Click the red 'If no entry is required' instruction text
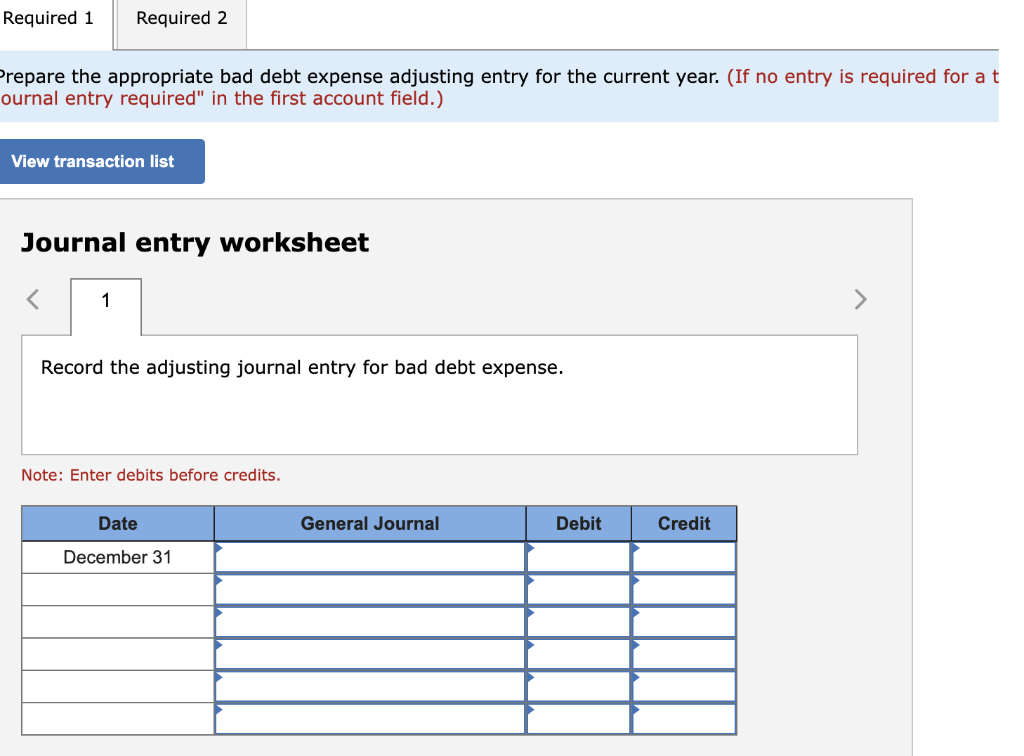 [500, 87]
